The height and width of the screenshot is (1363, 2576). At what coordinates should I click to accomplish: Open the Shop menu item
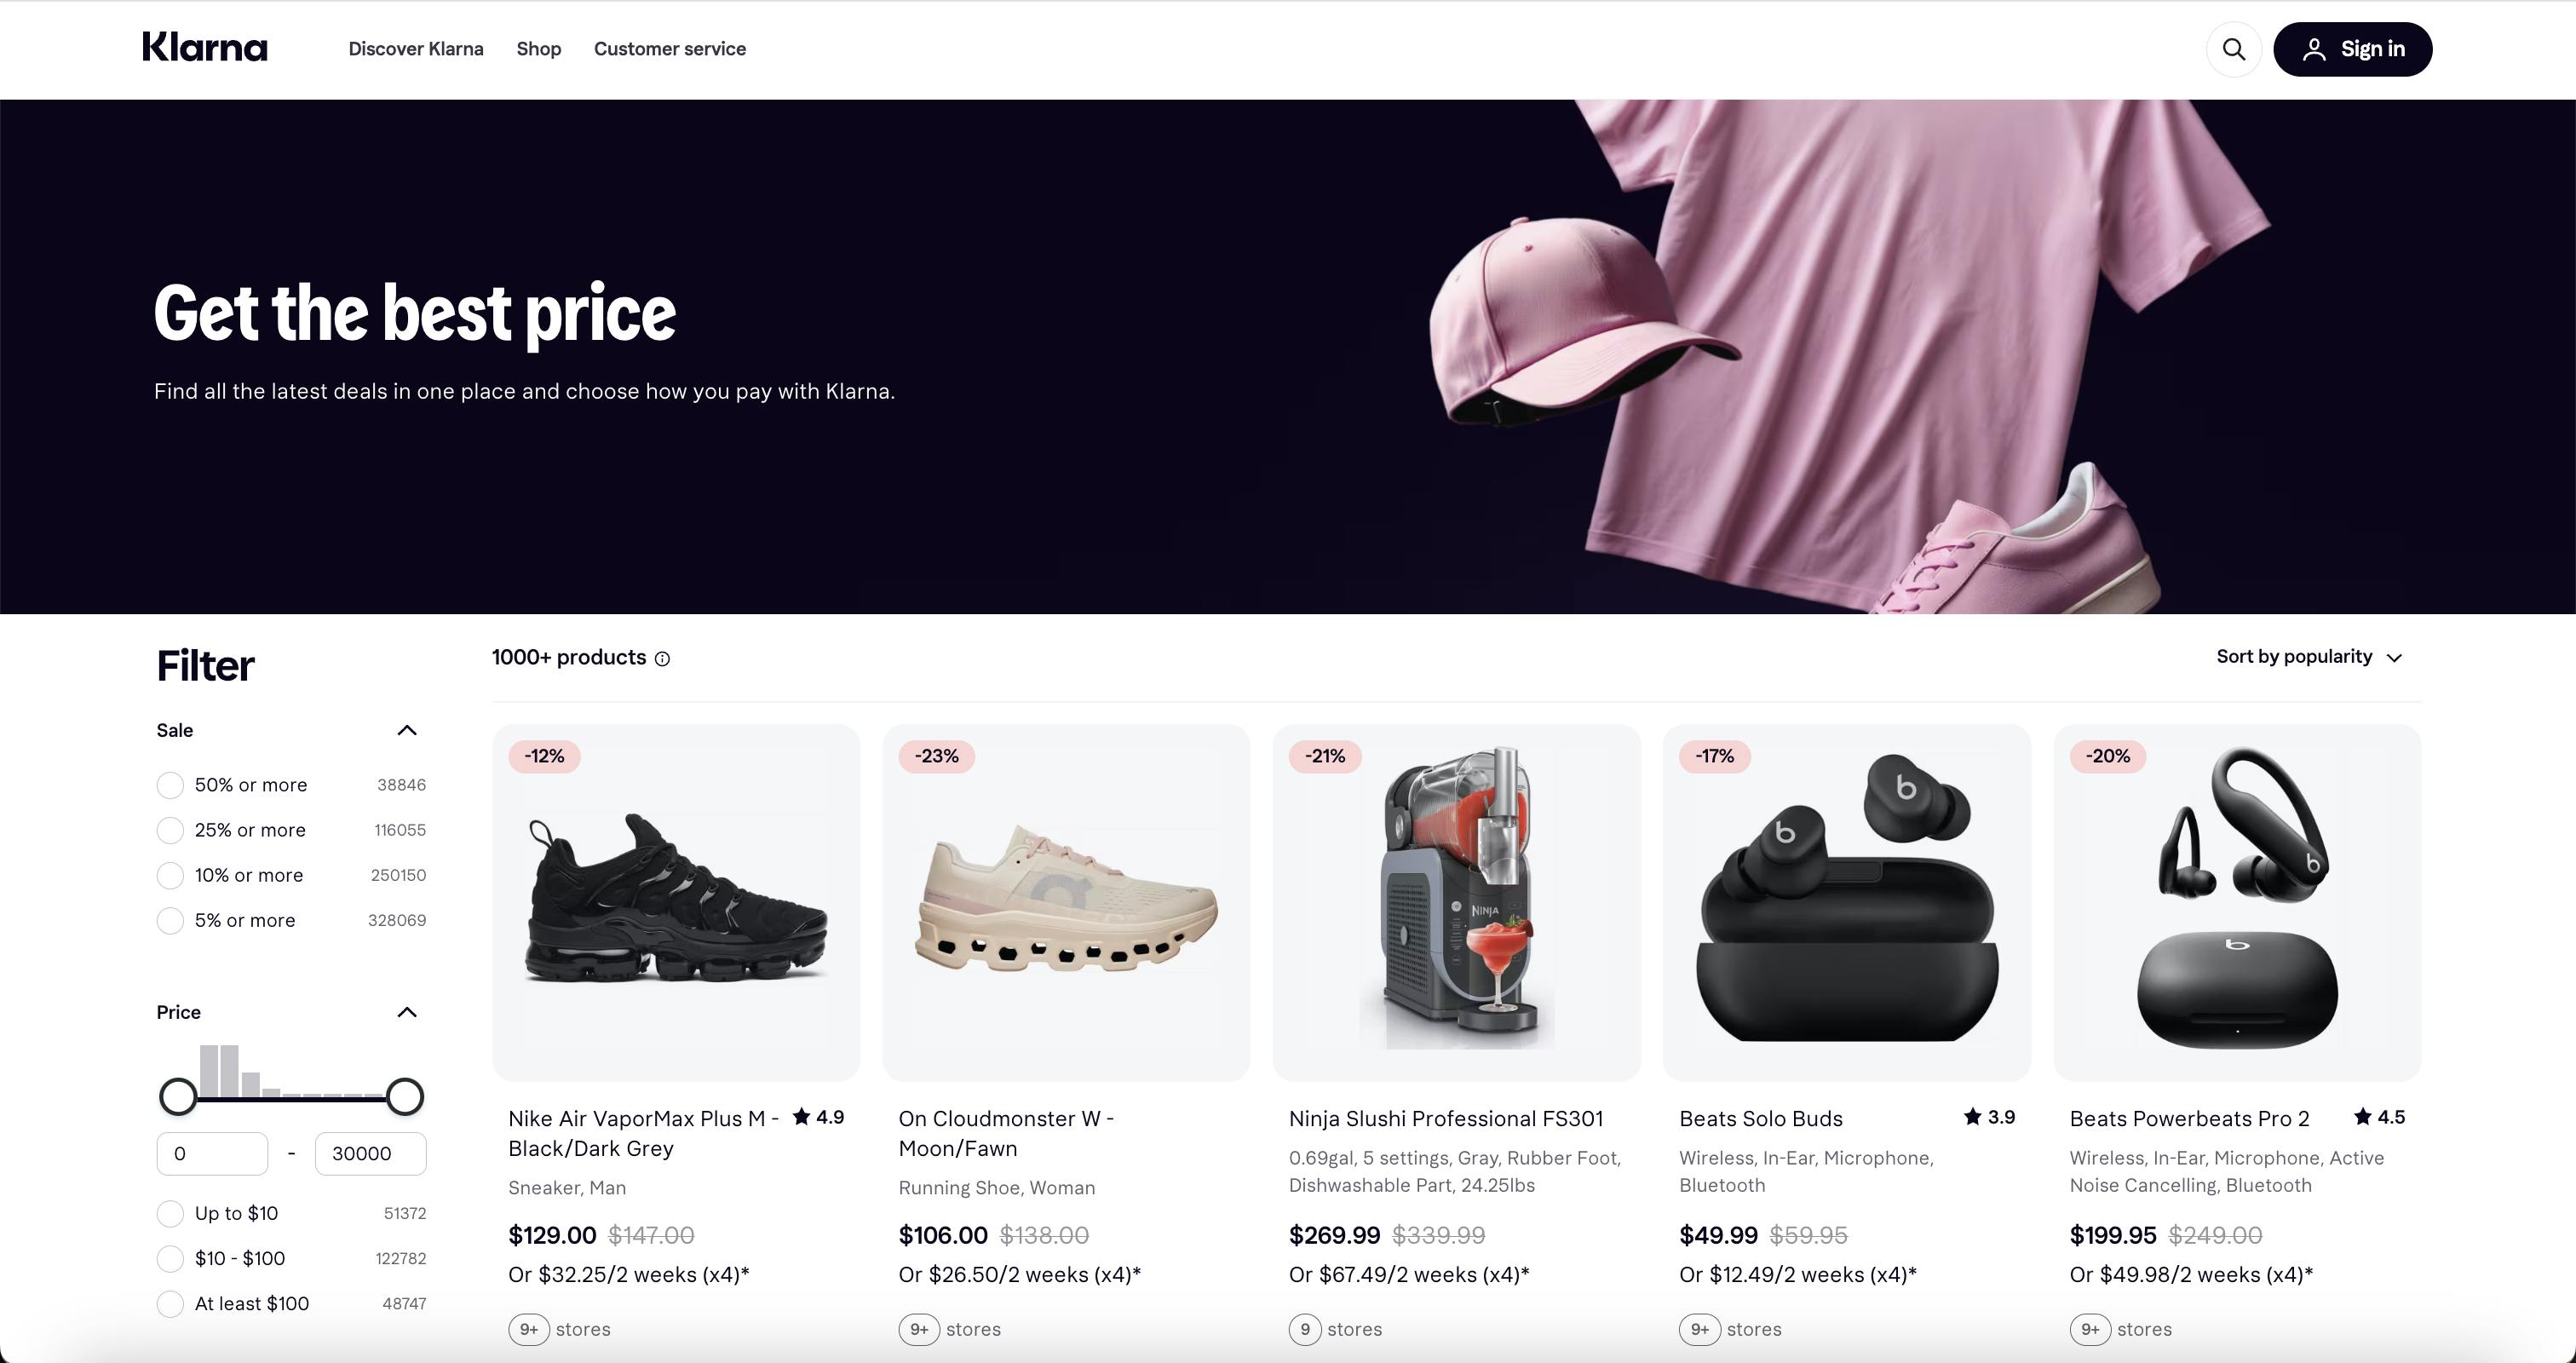(x=538, y=49)
